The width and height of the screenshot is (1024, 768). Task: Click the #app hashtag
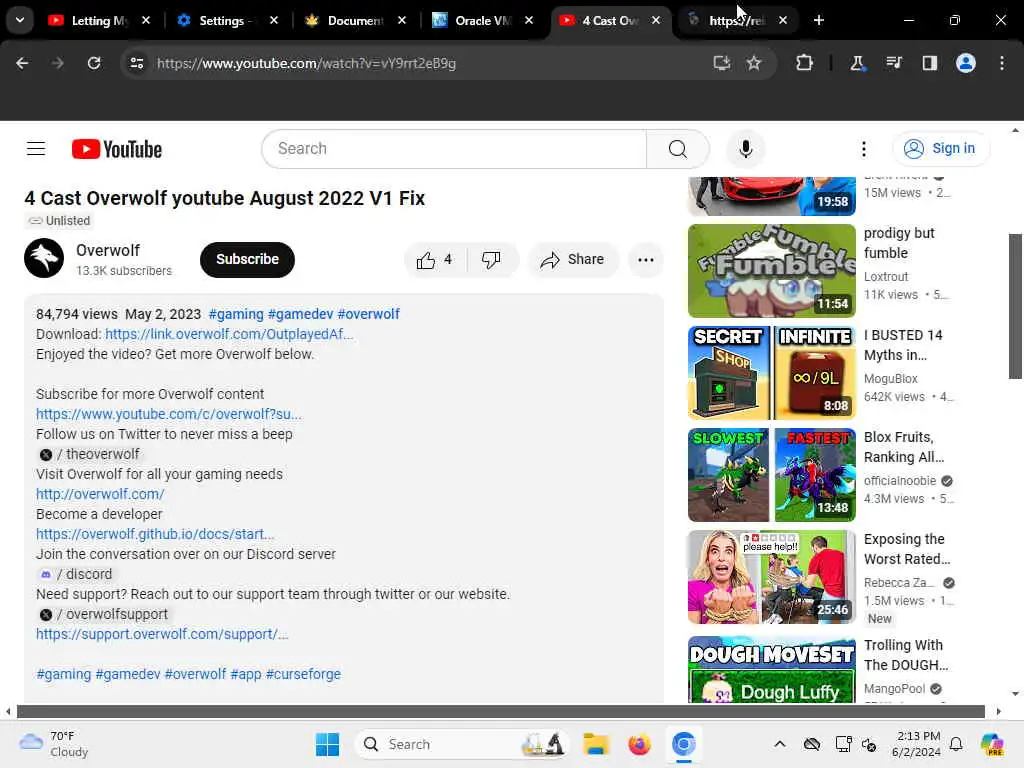point(246,674)
